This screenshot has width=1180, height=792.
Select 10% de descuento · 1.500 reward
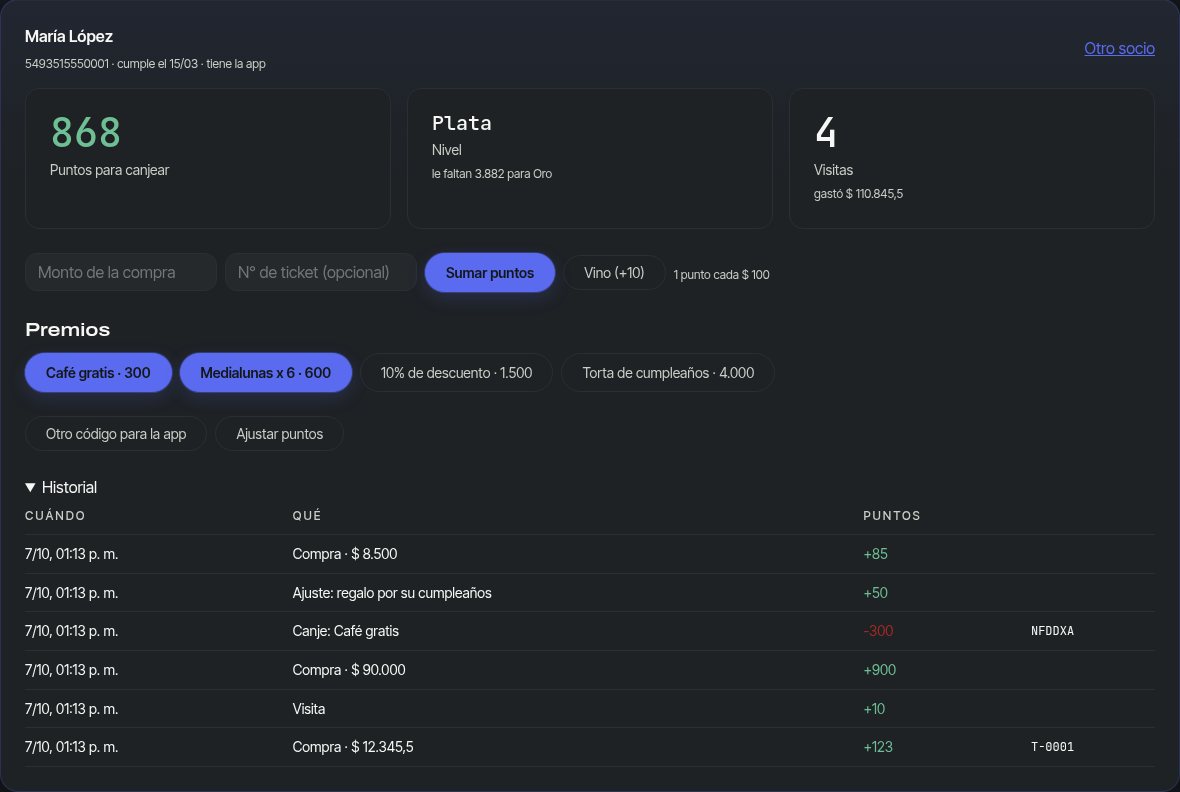pyautogui.click(x=456, y=373)
